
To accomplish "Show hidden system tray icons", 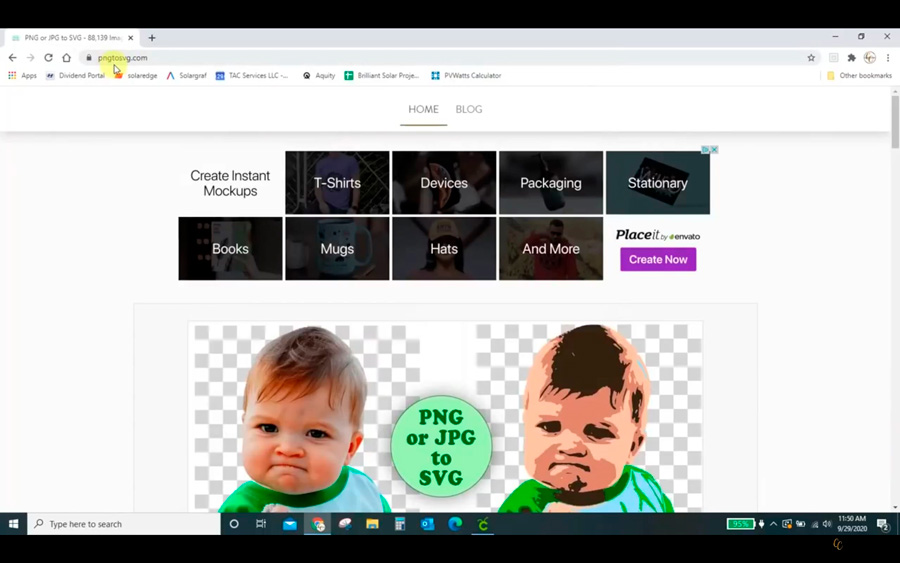I will 773,524.
